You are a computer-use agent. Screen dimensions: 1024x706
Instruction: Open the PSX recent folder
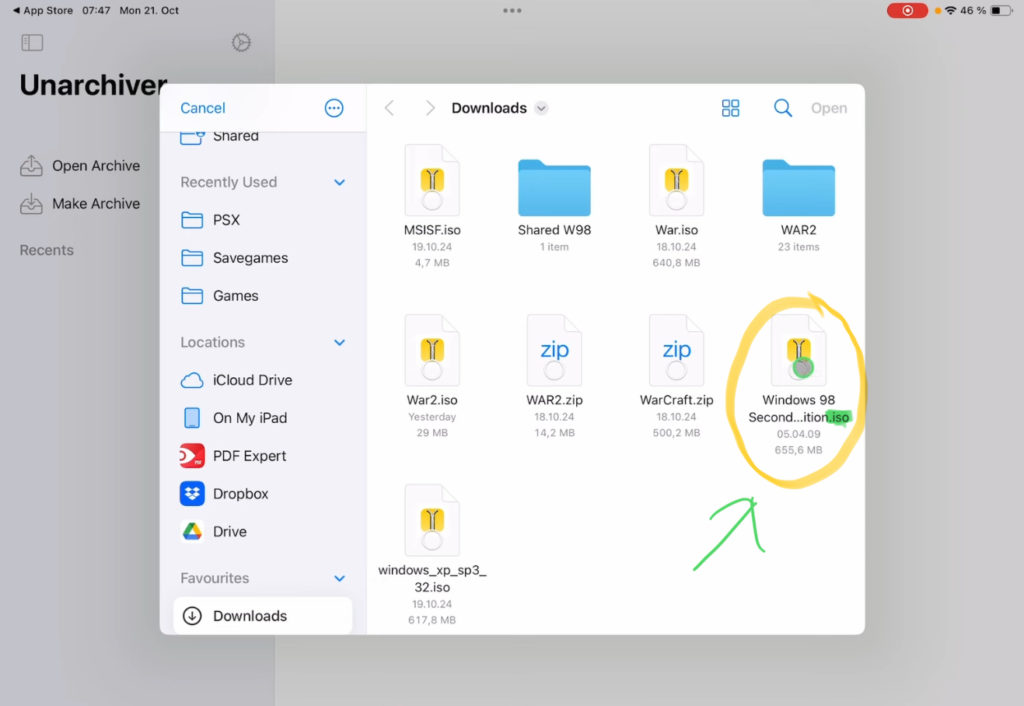coord(263,220)
